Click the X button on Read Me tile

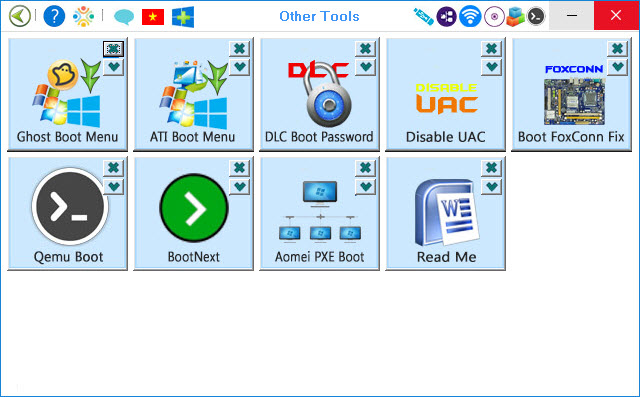[491, 168]
